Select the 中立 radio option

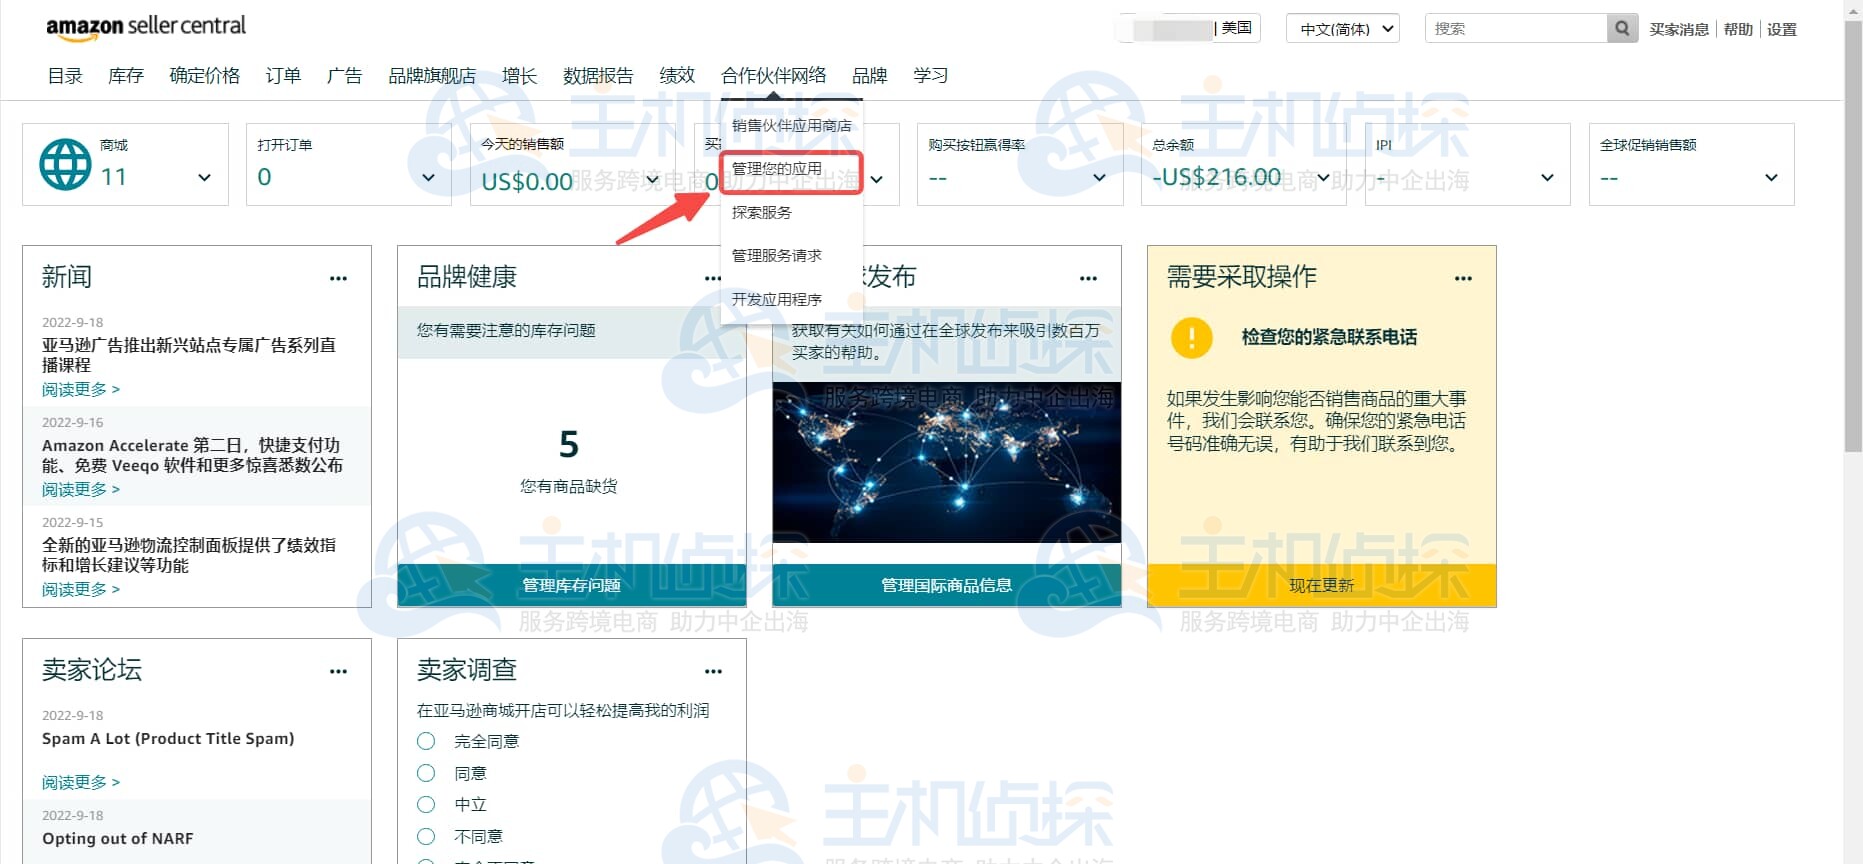click(x=426, y=805)
